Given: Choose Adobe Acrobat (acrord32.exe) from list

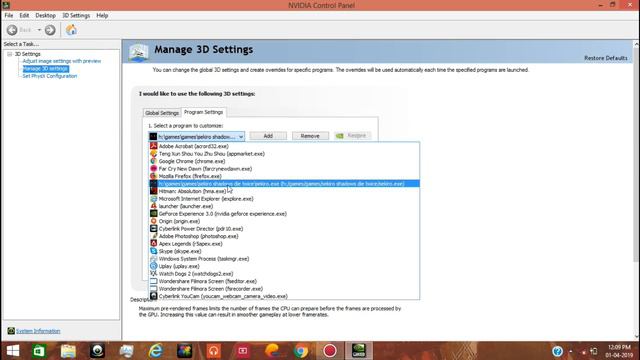Looking at the screenshot, I should click(x=284, y=146).
